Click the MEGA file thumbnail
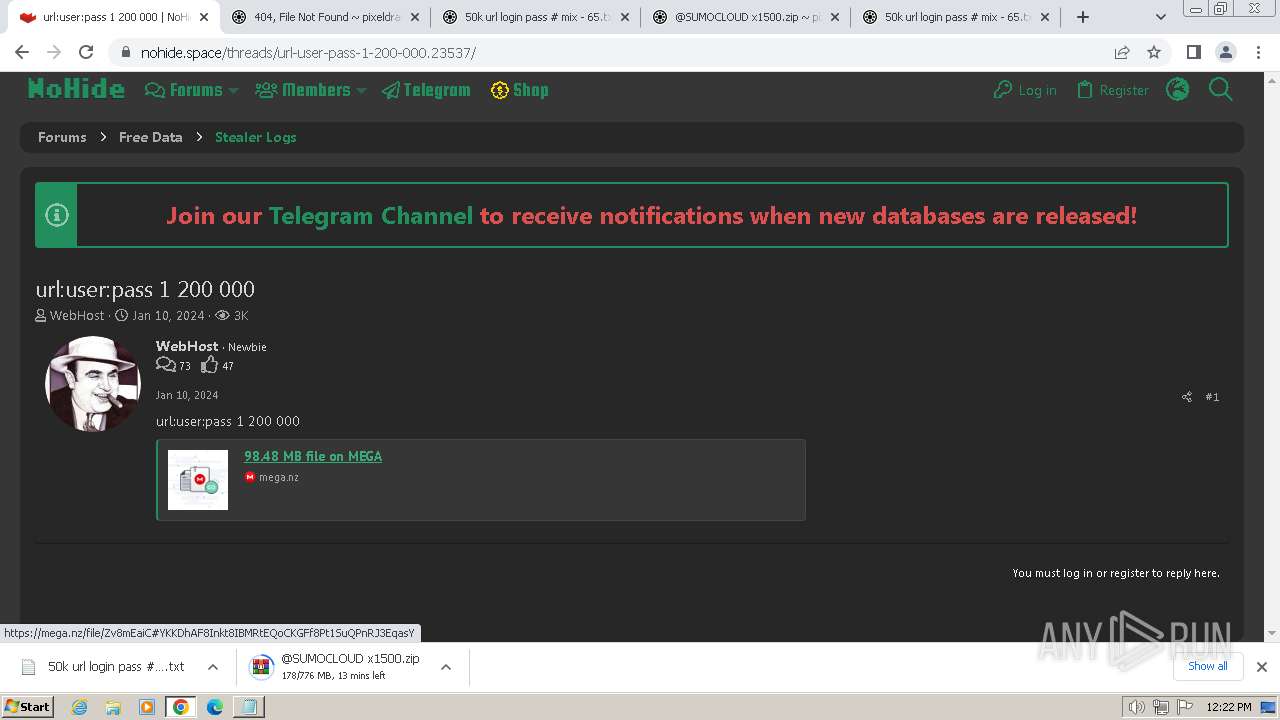Image resolution: width=1280 pixels, height=720 pixels. pos(198,480)
